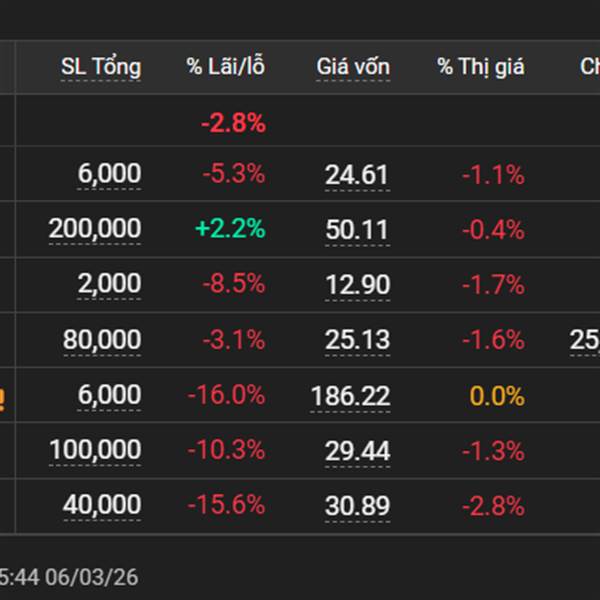Image resolution: width=600 pixels, height=600 pixels.
Task: Click the partially visible Ch column header
Action: click(x=590, y=68)
